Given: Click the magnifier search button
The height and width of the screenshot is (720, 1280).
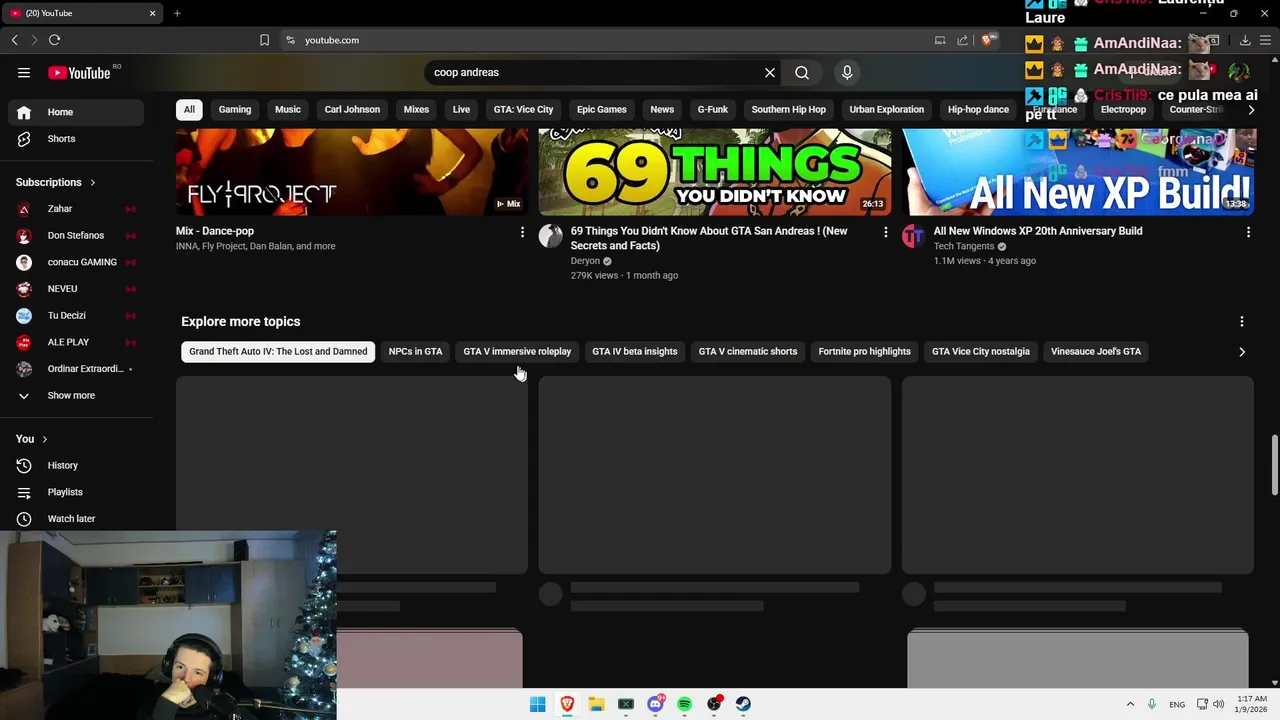Looking at the screenshot, I should click(x=802, y=72).
